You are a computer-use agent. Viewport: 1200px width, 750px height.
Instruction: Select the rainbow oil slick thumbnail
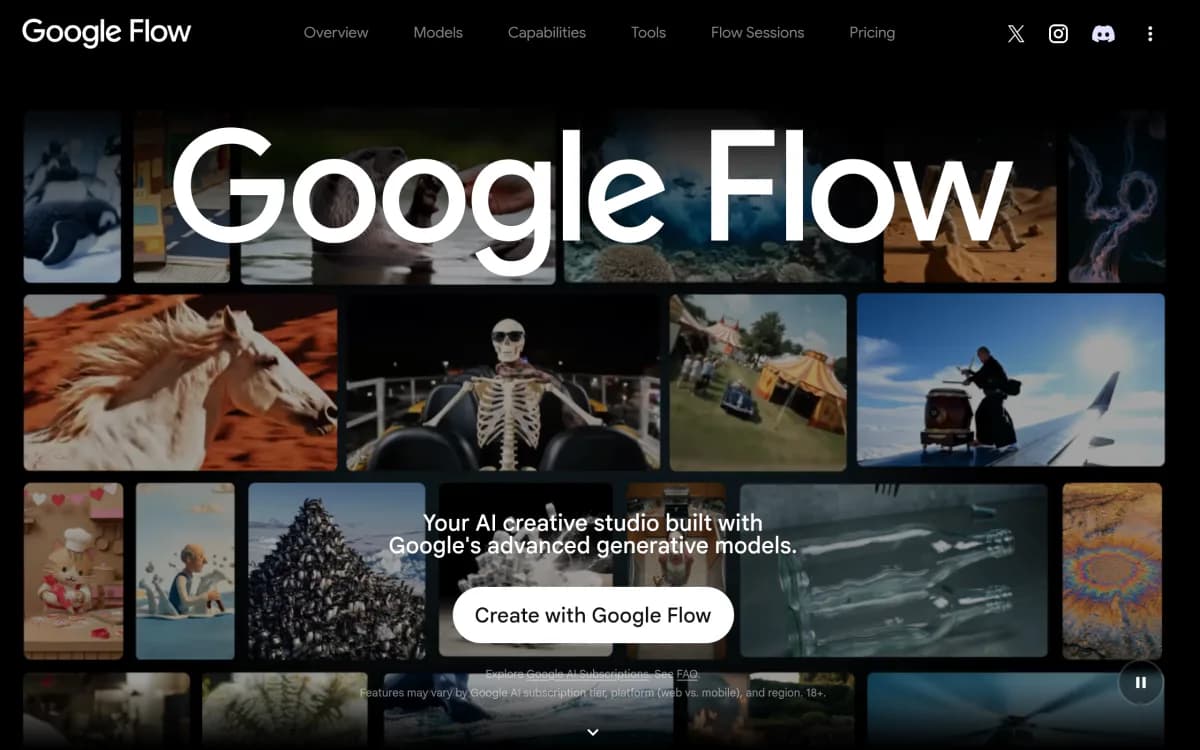point(1112,571)
